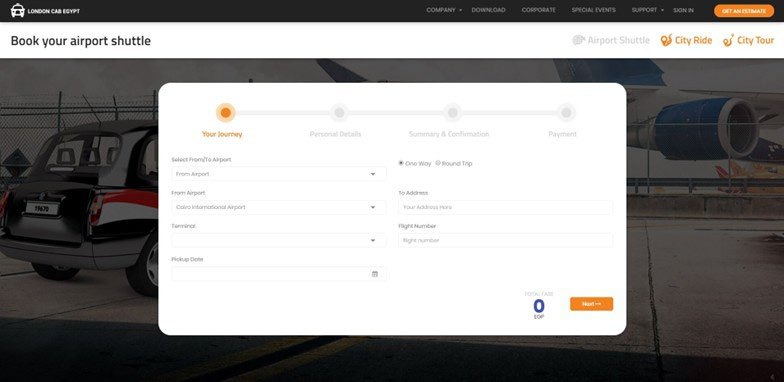Select the One Way radio button

point(401,163)
